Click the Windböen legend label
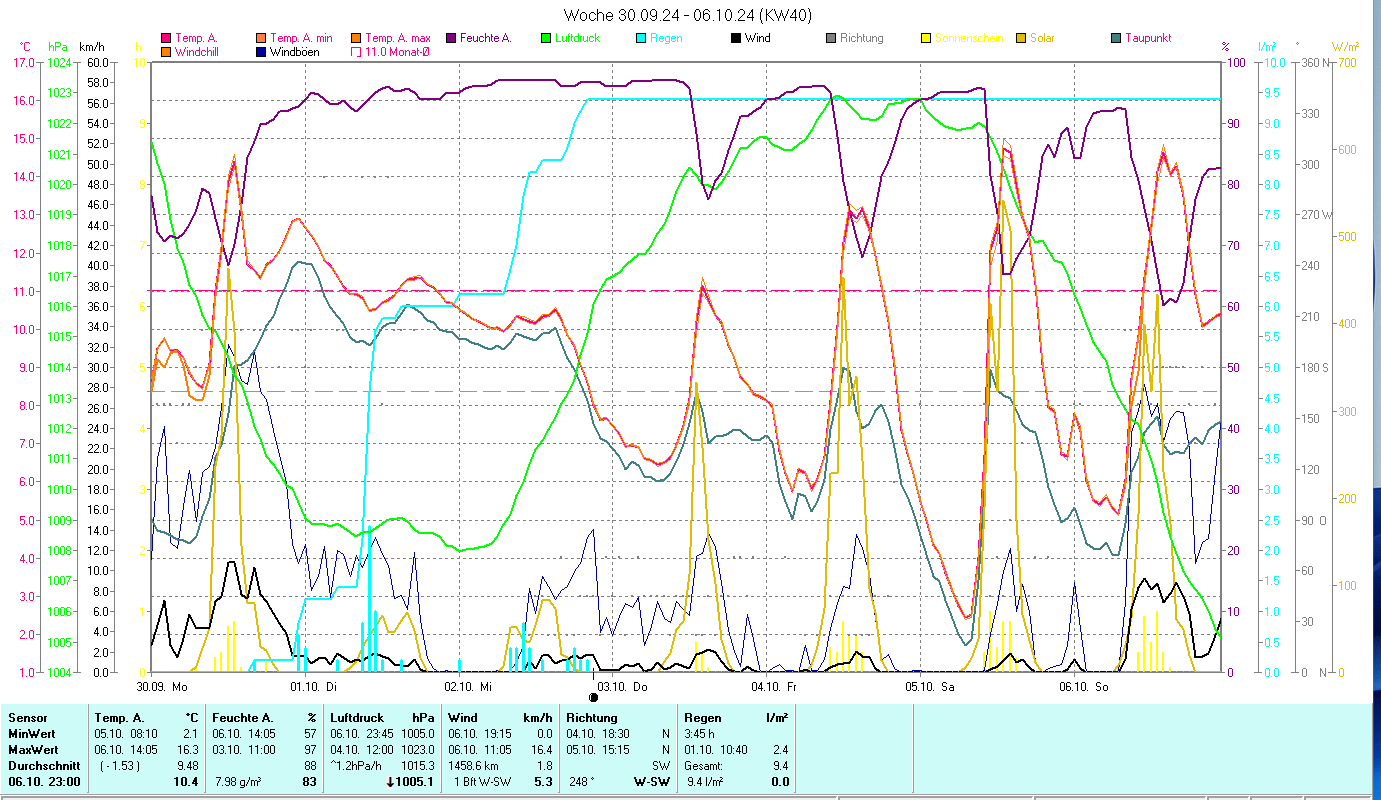Screen dimensions: 1381x800 click(295, 51)
